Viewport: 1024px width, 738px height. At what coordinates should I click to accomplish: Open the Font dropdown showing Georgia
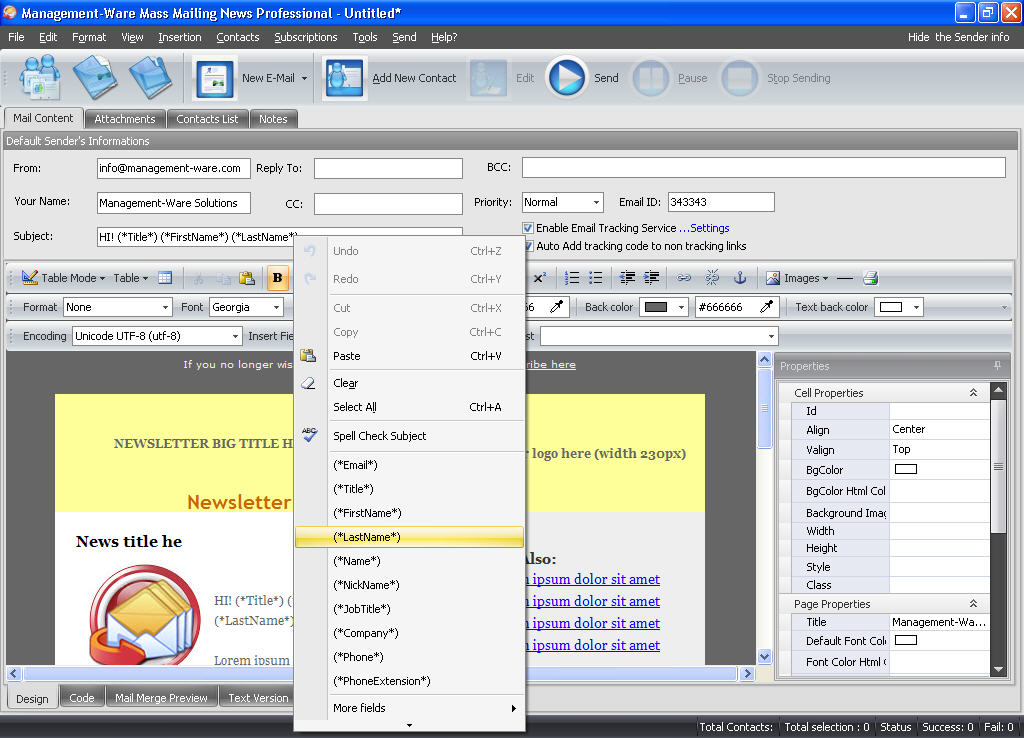click(275, 307)
